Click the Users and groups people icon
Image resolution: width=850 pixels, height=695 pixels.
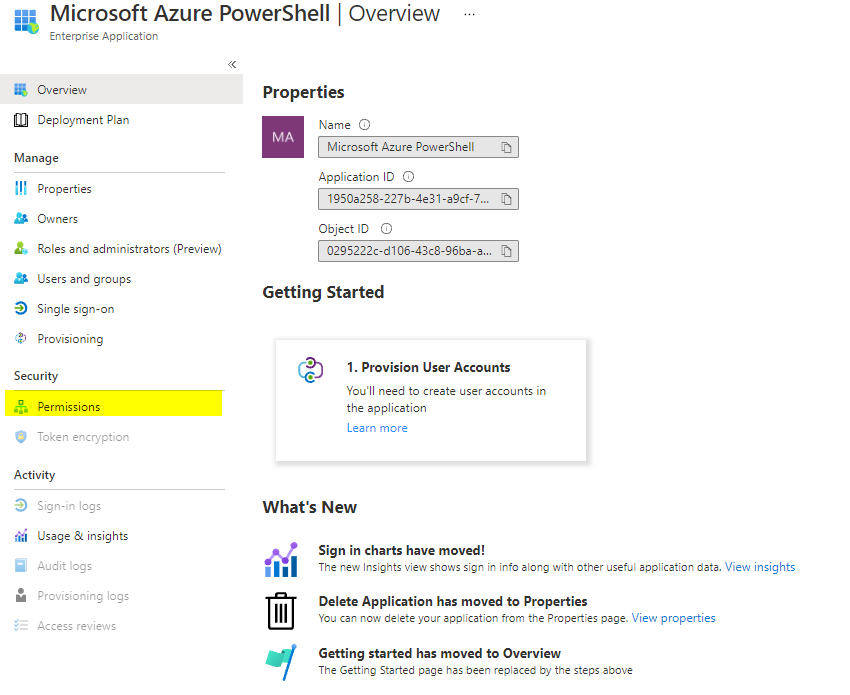point(21,279)
